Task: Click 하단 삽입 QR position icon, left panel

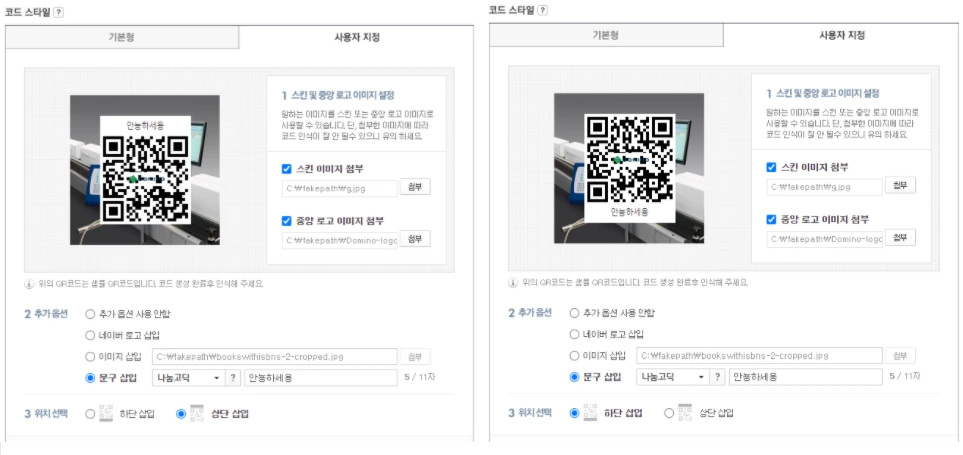Action: tap(107, 413)
